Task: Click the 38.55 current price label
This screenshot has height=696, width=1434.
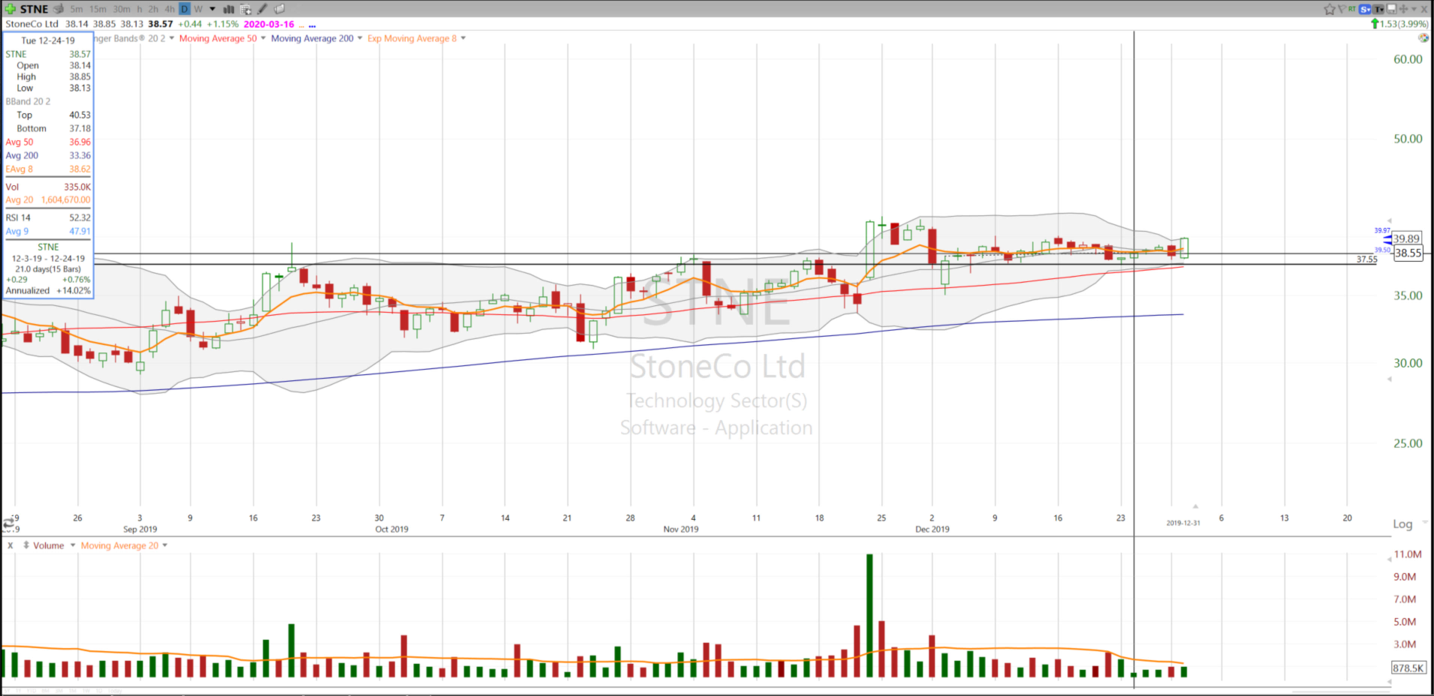Action: coord(1408,253)
